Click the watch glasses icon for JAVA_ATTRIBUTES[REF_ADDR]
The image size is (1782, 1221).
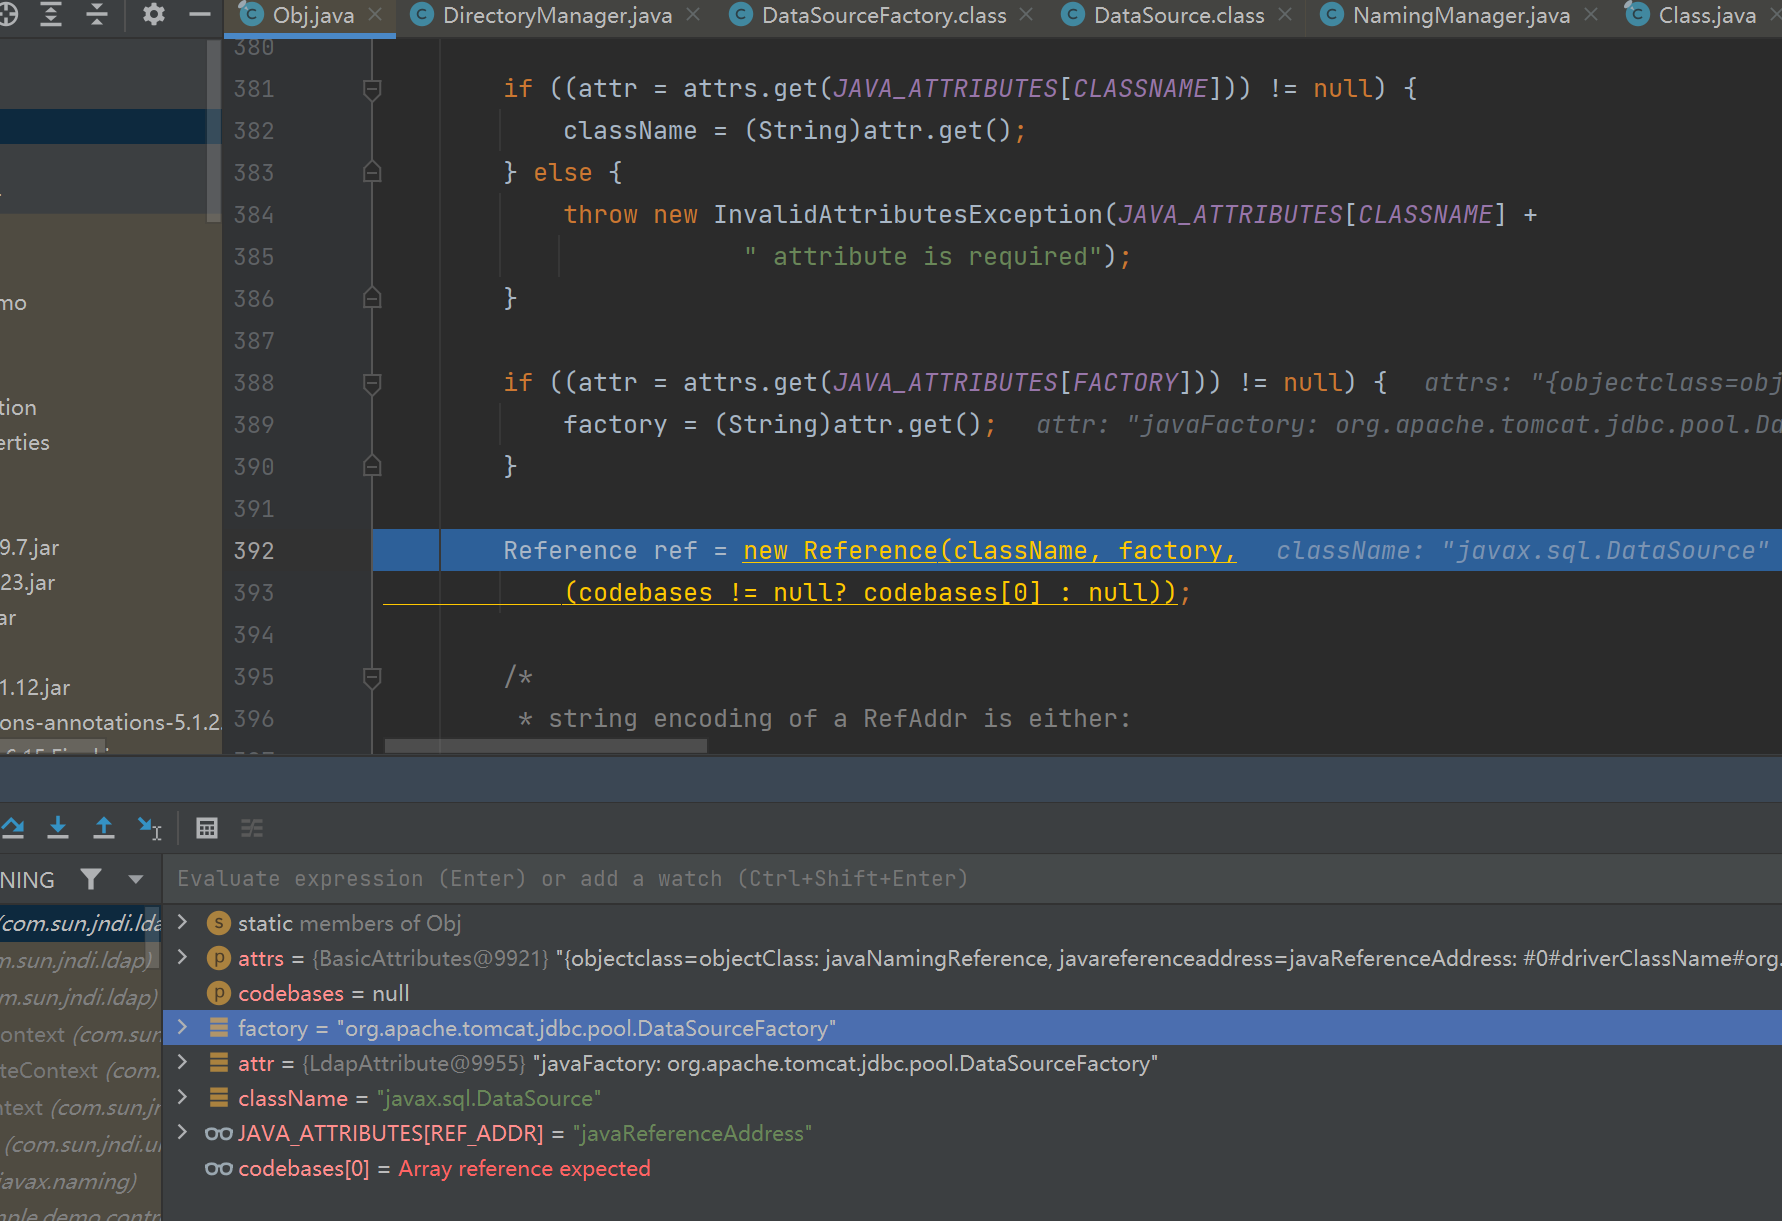click(218, 1133)
